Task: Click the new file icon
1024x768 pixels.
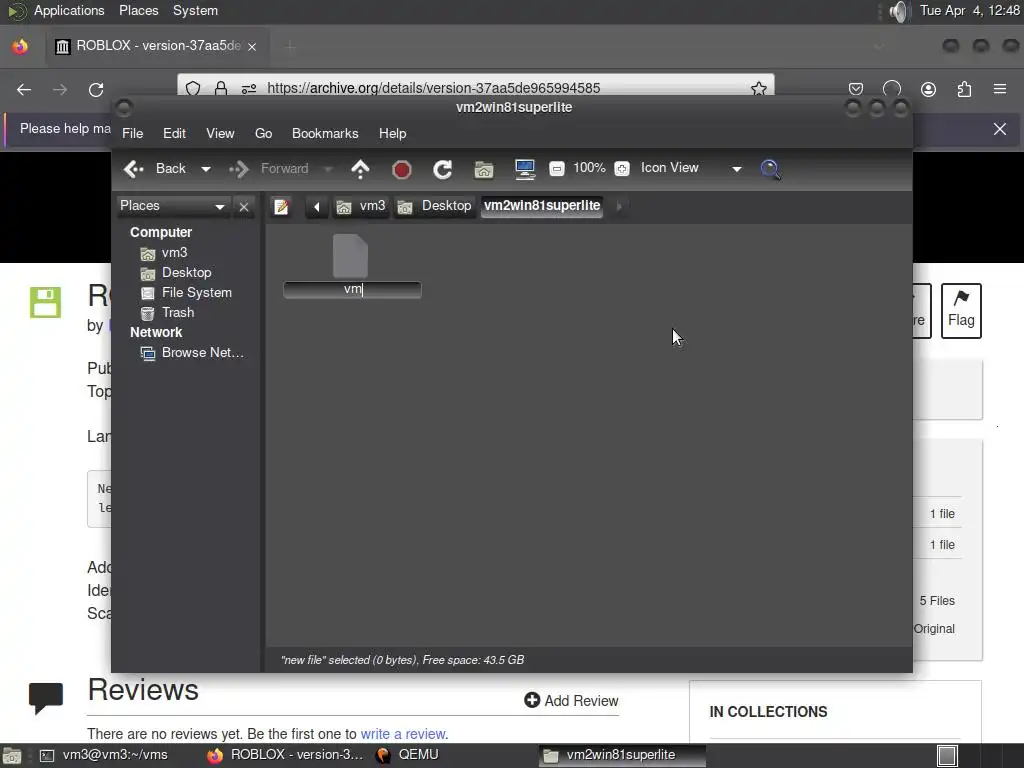Action: tap(351, 257)
